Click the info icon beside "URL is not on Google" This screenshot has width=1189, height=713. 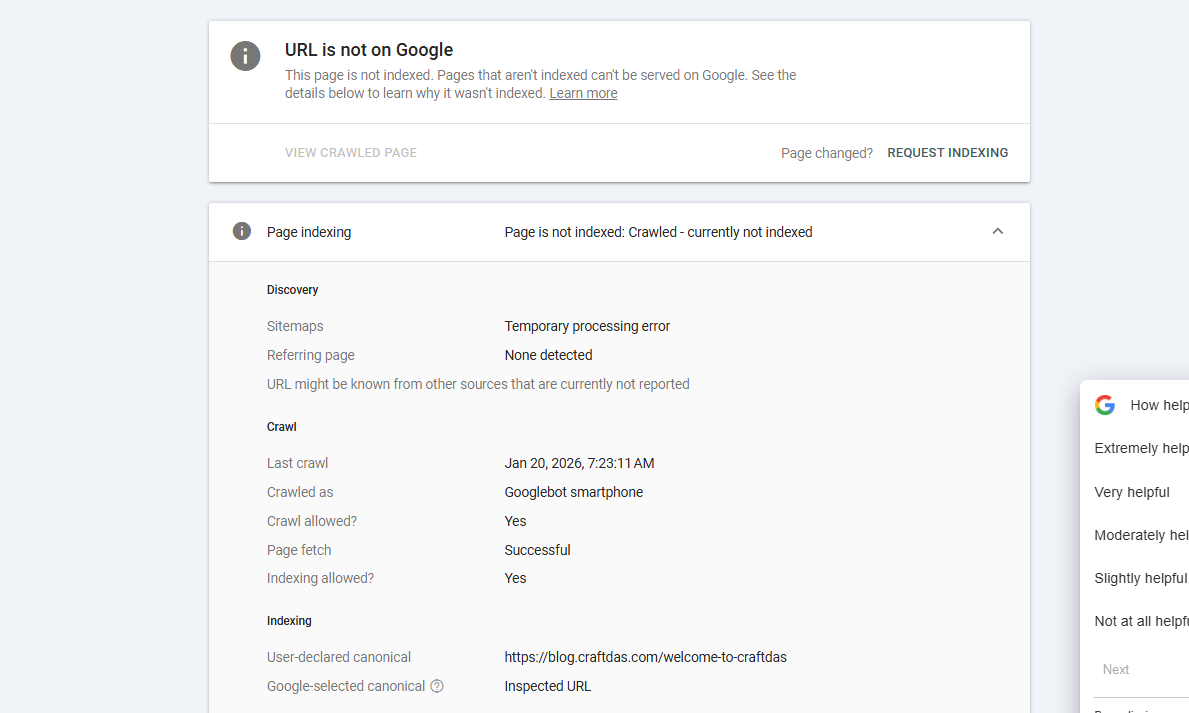click(x=245, y=56)
